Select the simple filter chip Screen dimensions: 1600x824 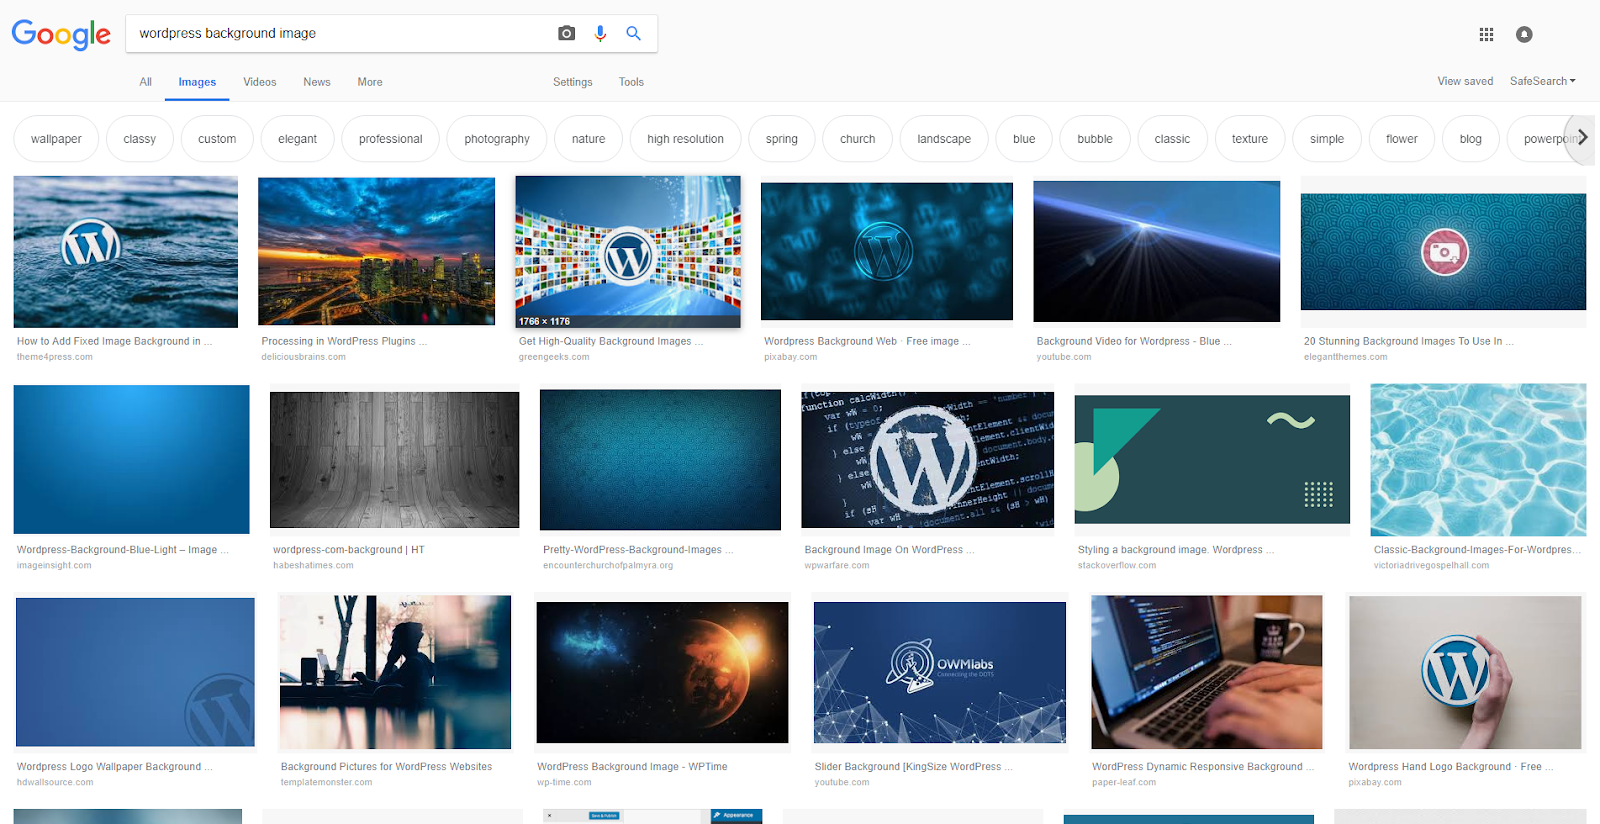tap(1327, 139)
